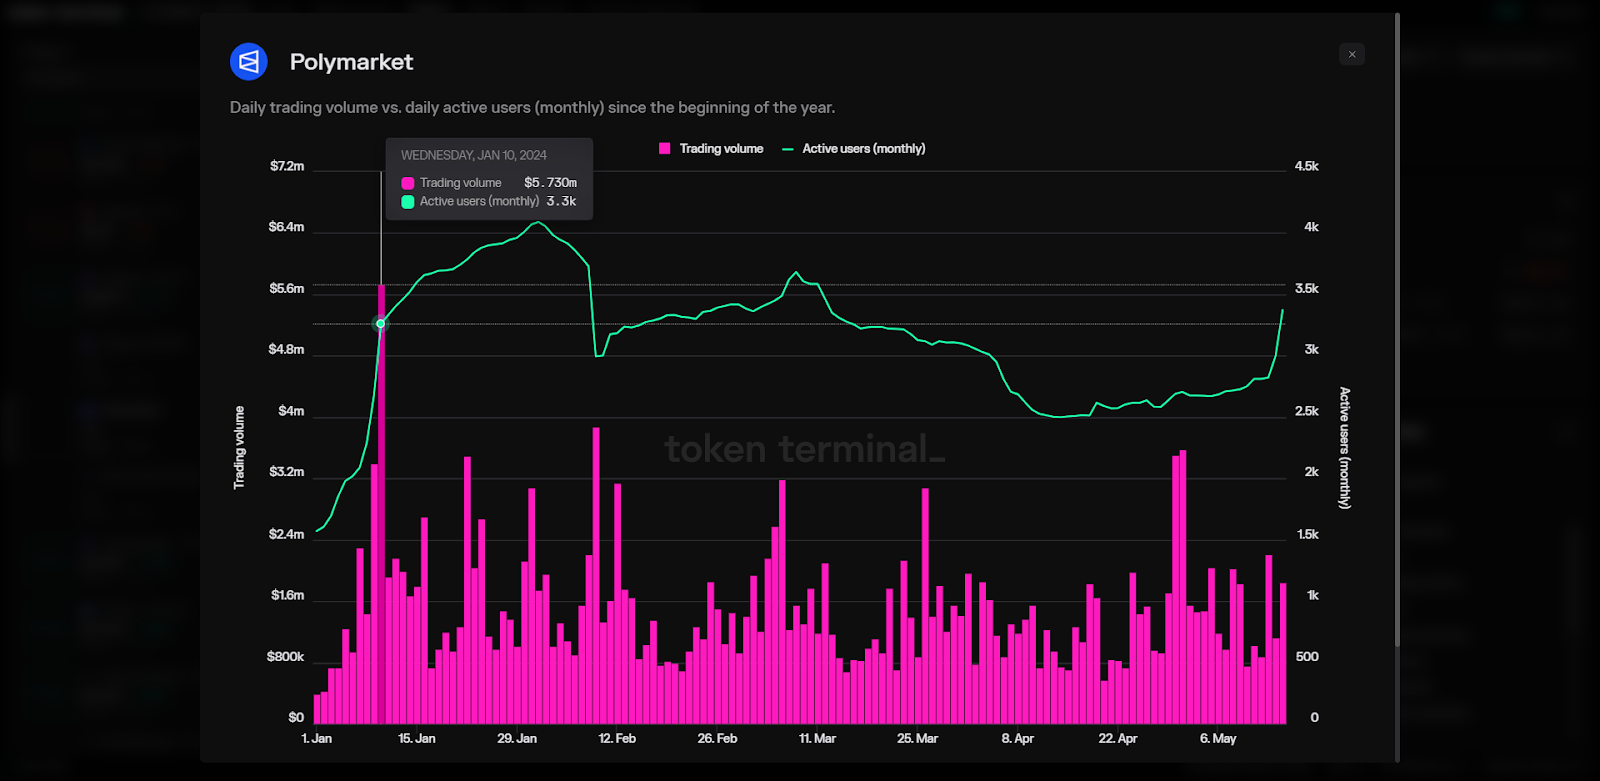Click the pink square in the tooltip
This screenshot has height=781, width=1600.
click(x=408, y=183)
